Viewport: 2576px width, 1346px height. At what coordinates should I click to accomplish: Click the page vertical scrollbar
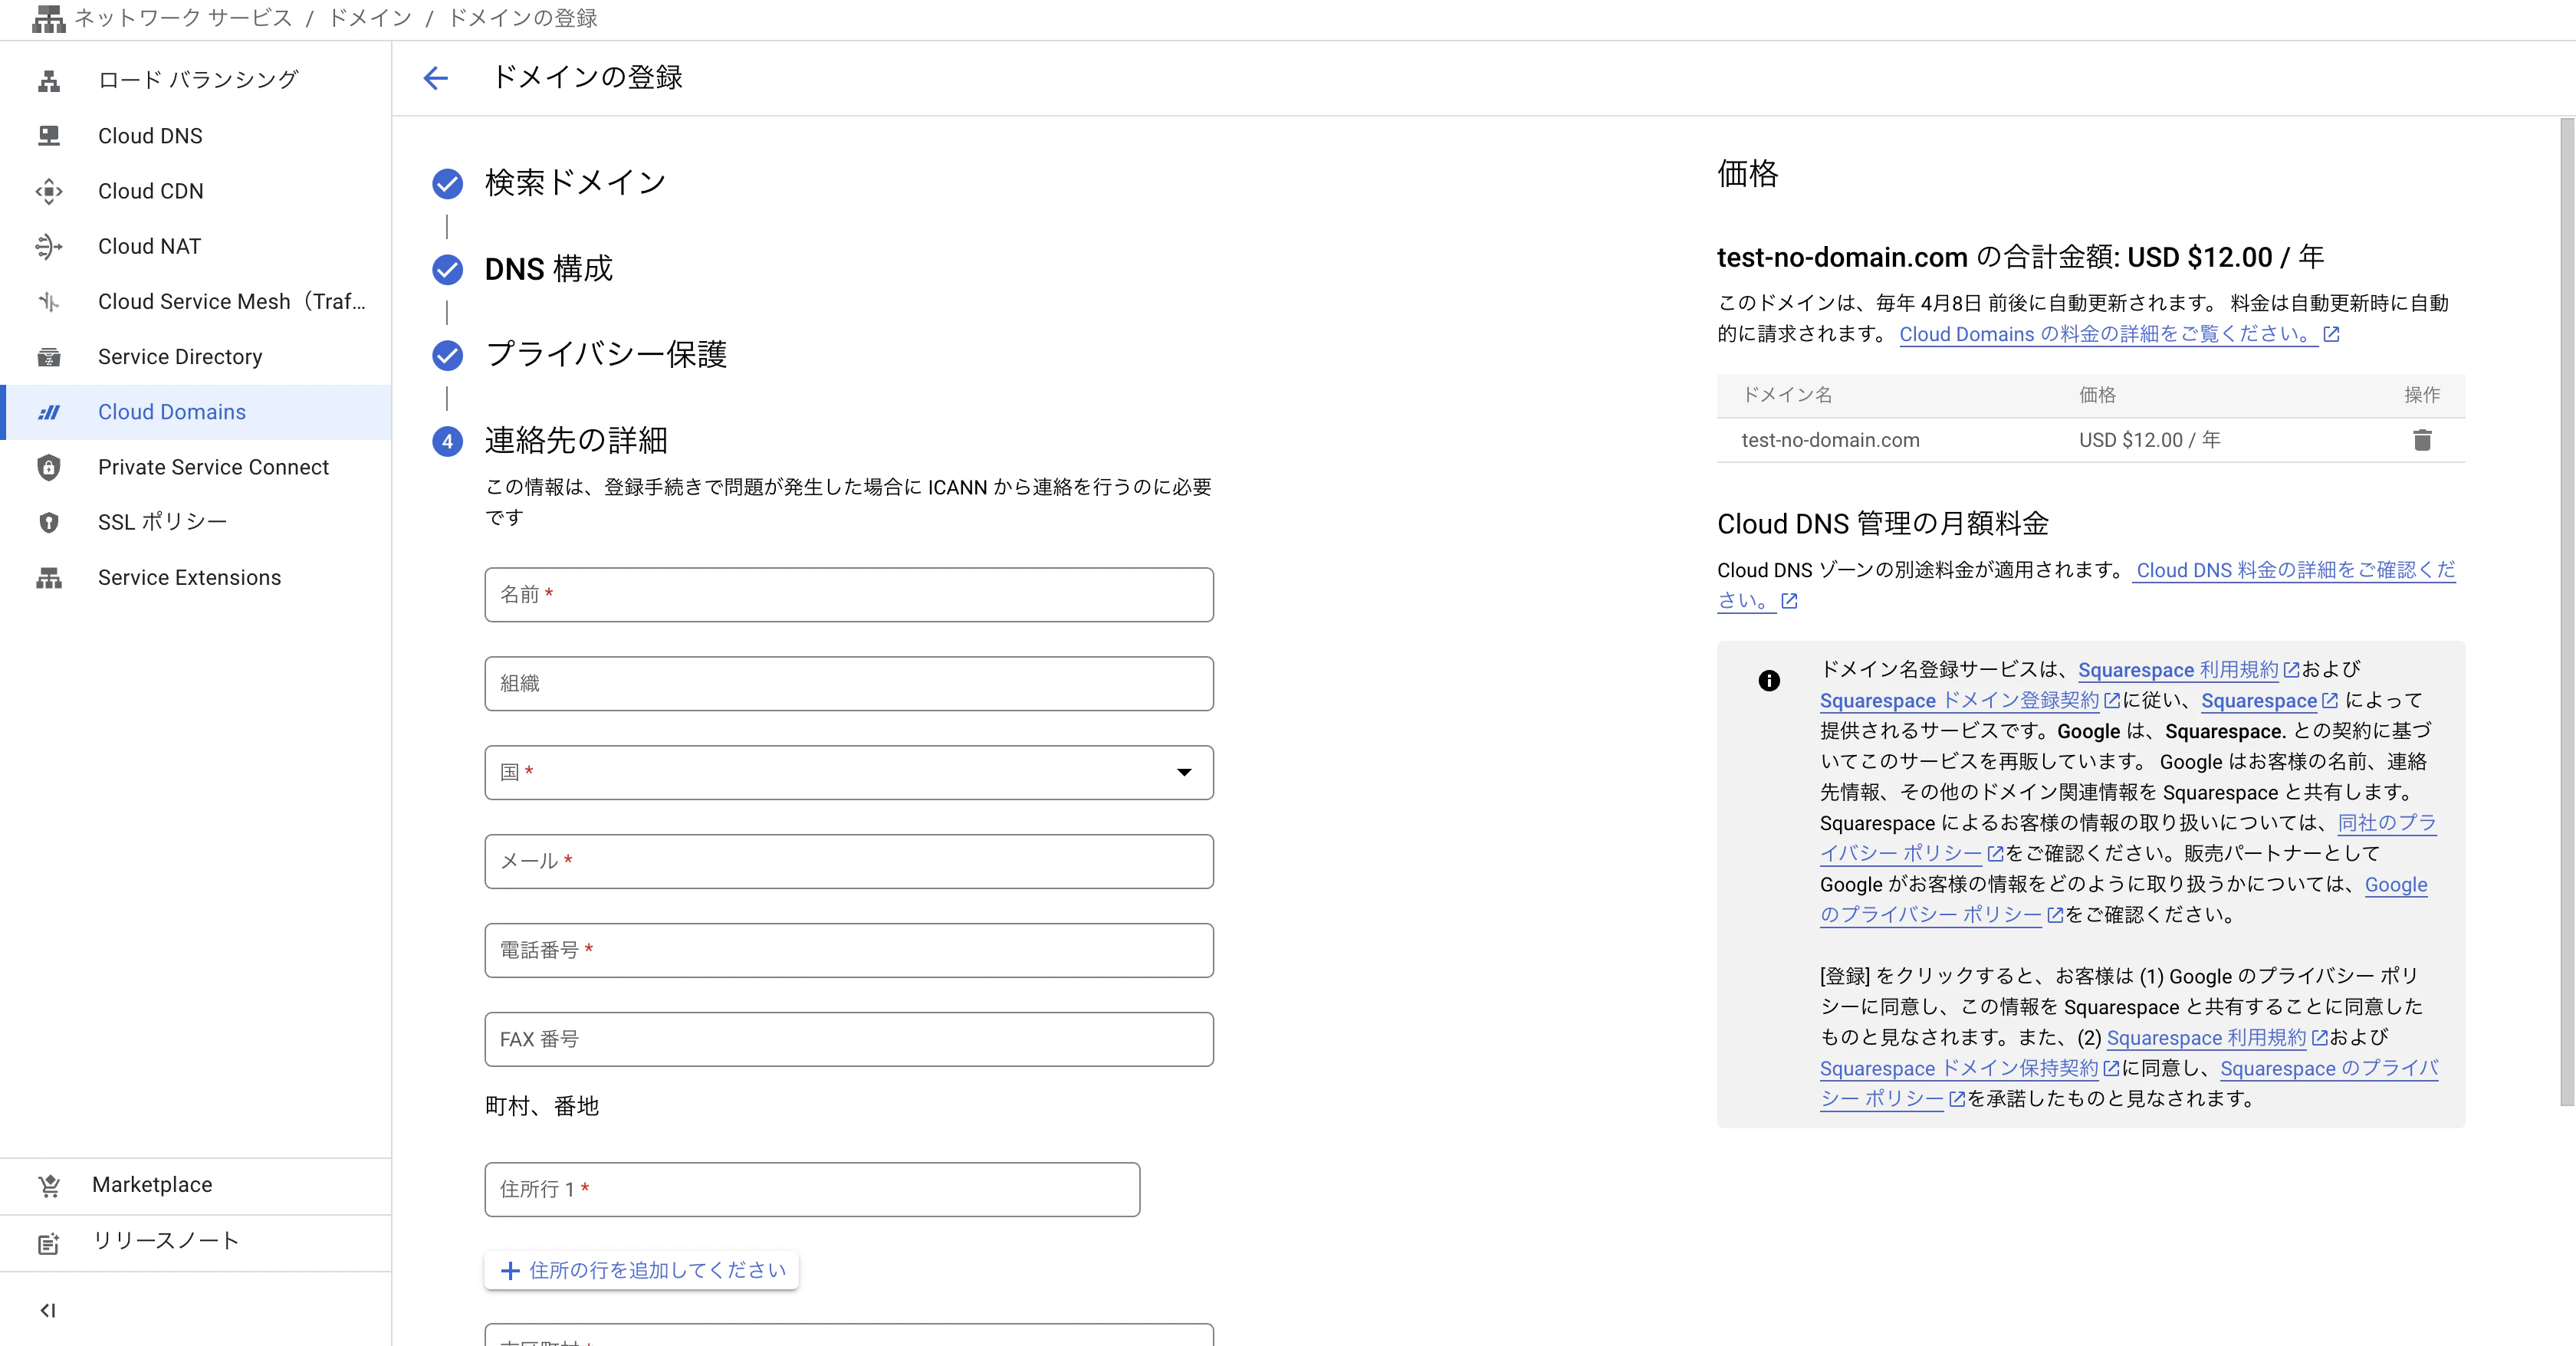[2567, 612]
